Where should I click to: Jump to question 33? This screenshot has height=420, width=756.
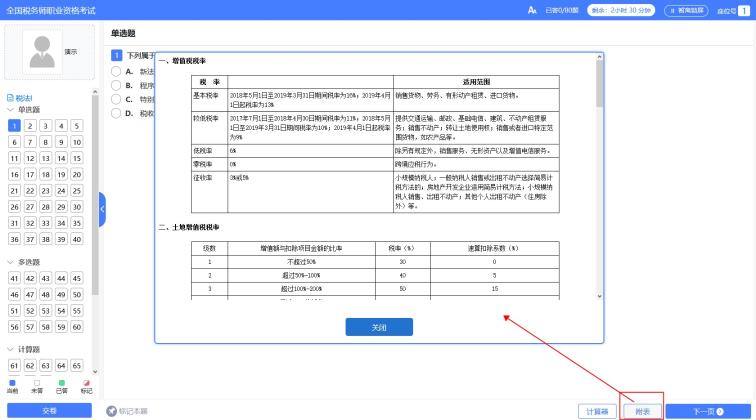coord(45,223)
